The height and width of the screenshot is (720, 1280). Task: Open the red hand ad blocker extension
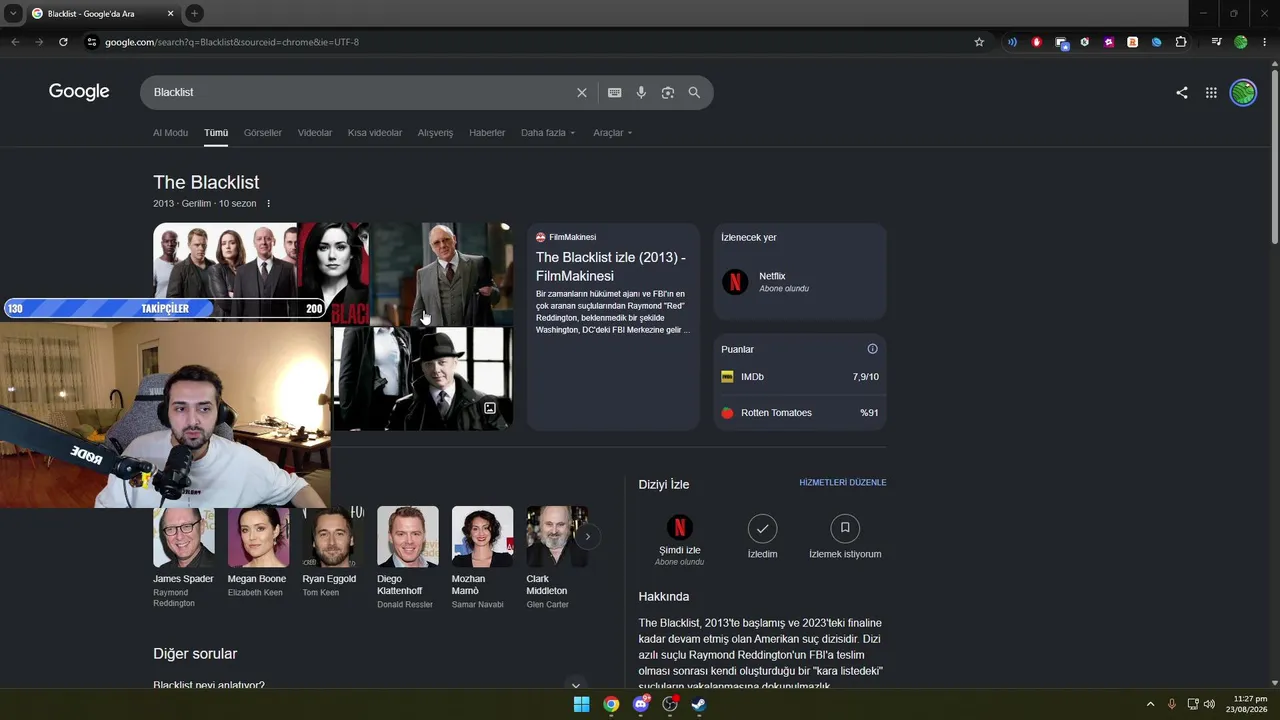pos(1037,42)
